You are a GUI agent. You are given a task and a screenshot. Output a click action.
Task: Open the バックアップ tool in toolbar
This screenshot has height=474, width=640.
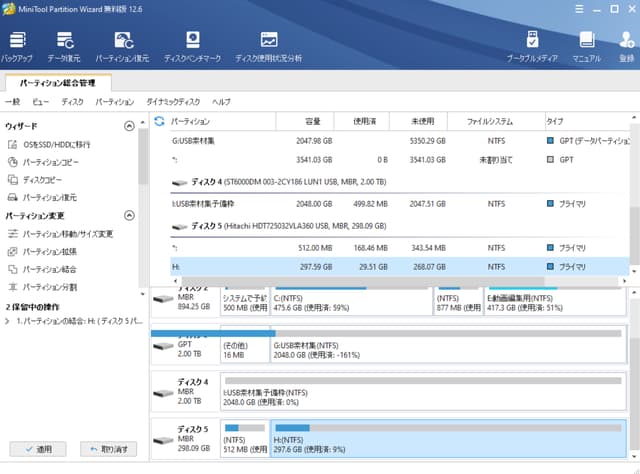(x=17, y=47)
